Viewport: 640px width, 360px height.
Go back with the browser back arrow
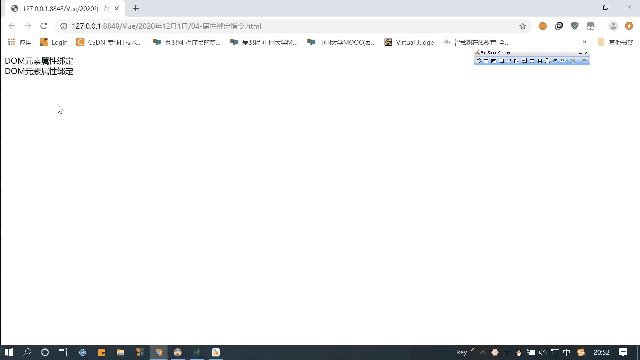(x=11, y=26)
